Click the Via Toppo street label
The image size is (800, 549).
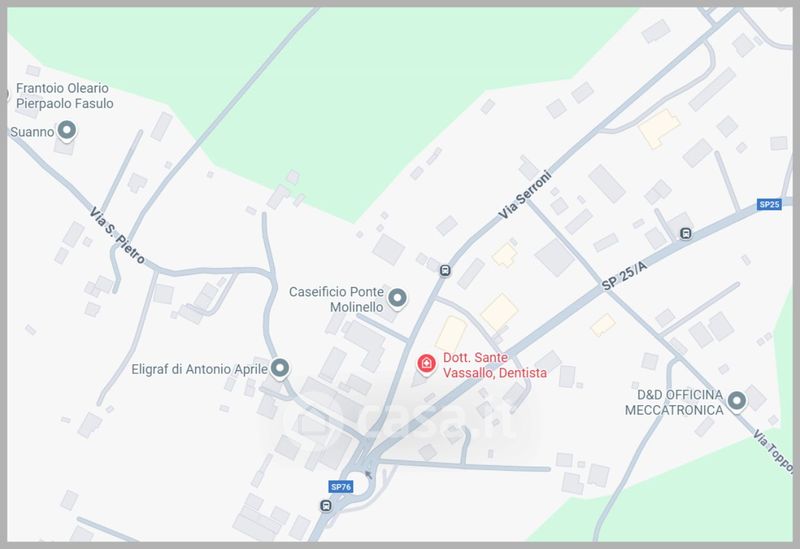coord(772,452)
